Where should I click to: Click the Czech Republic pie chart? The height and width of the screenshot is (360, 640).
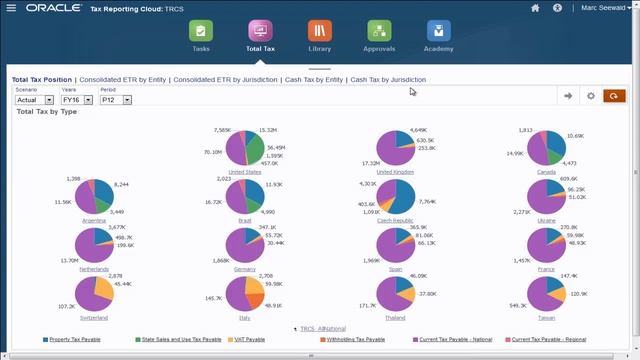pyautogui.click(x=396, y=197)
